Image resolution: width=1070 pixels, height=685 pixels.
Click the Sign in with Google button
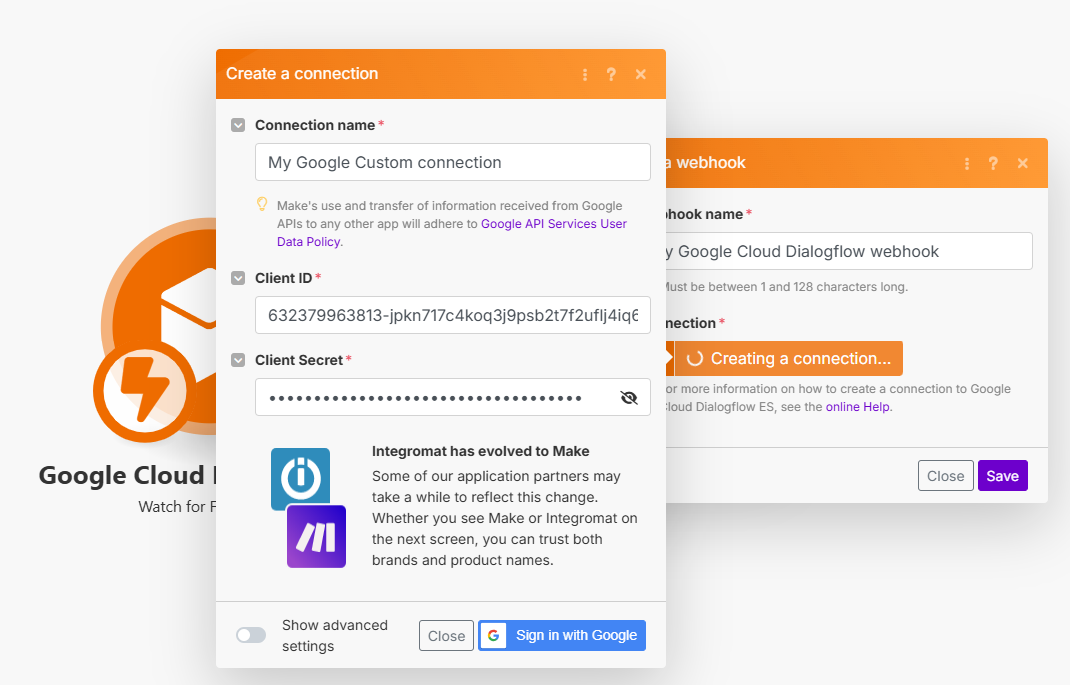pos(562,635)
